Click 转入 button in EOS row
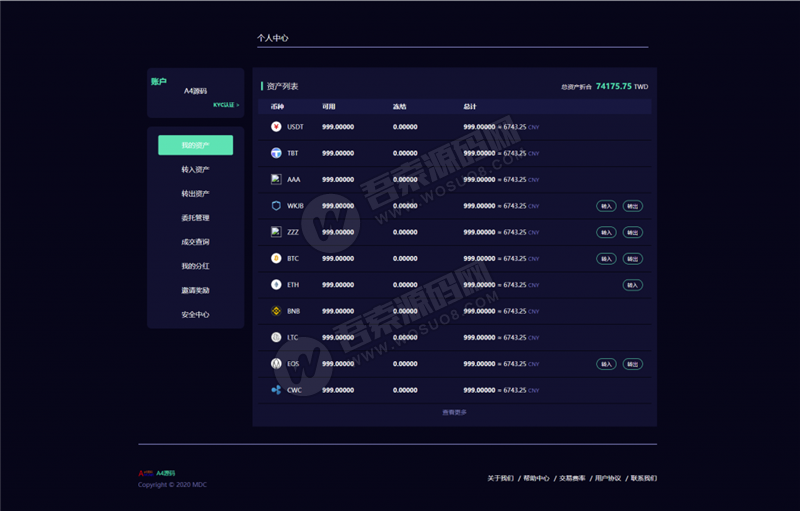 pyautogui.click(x=606, y=364)
